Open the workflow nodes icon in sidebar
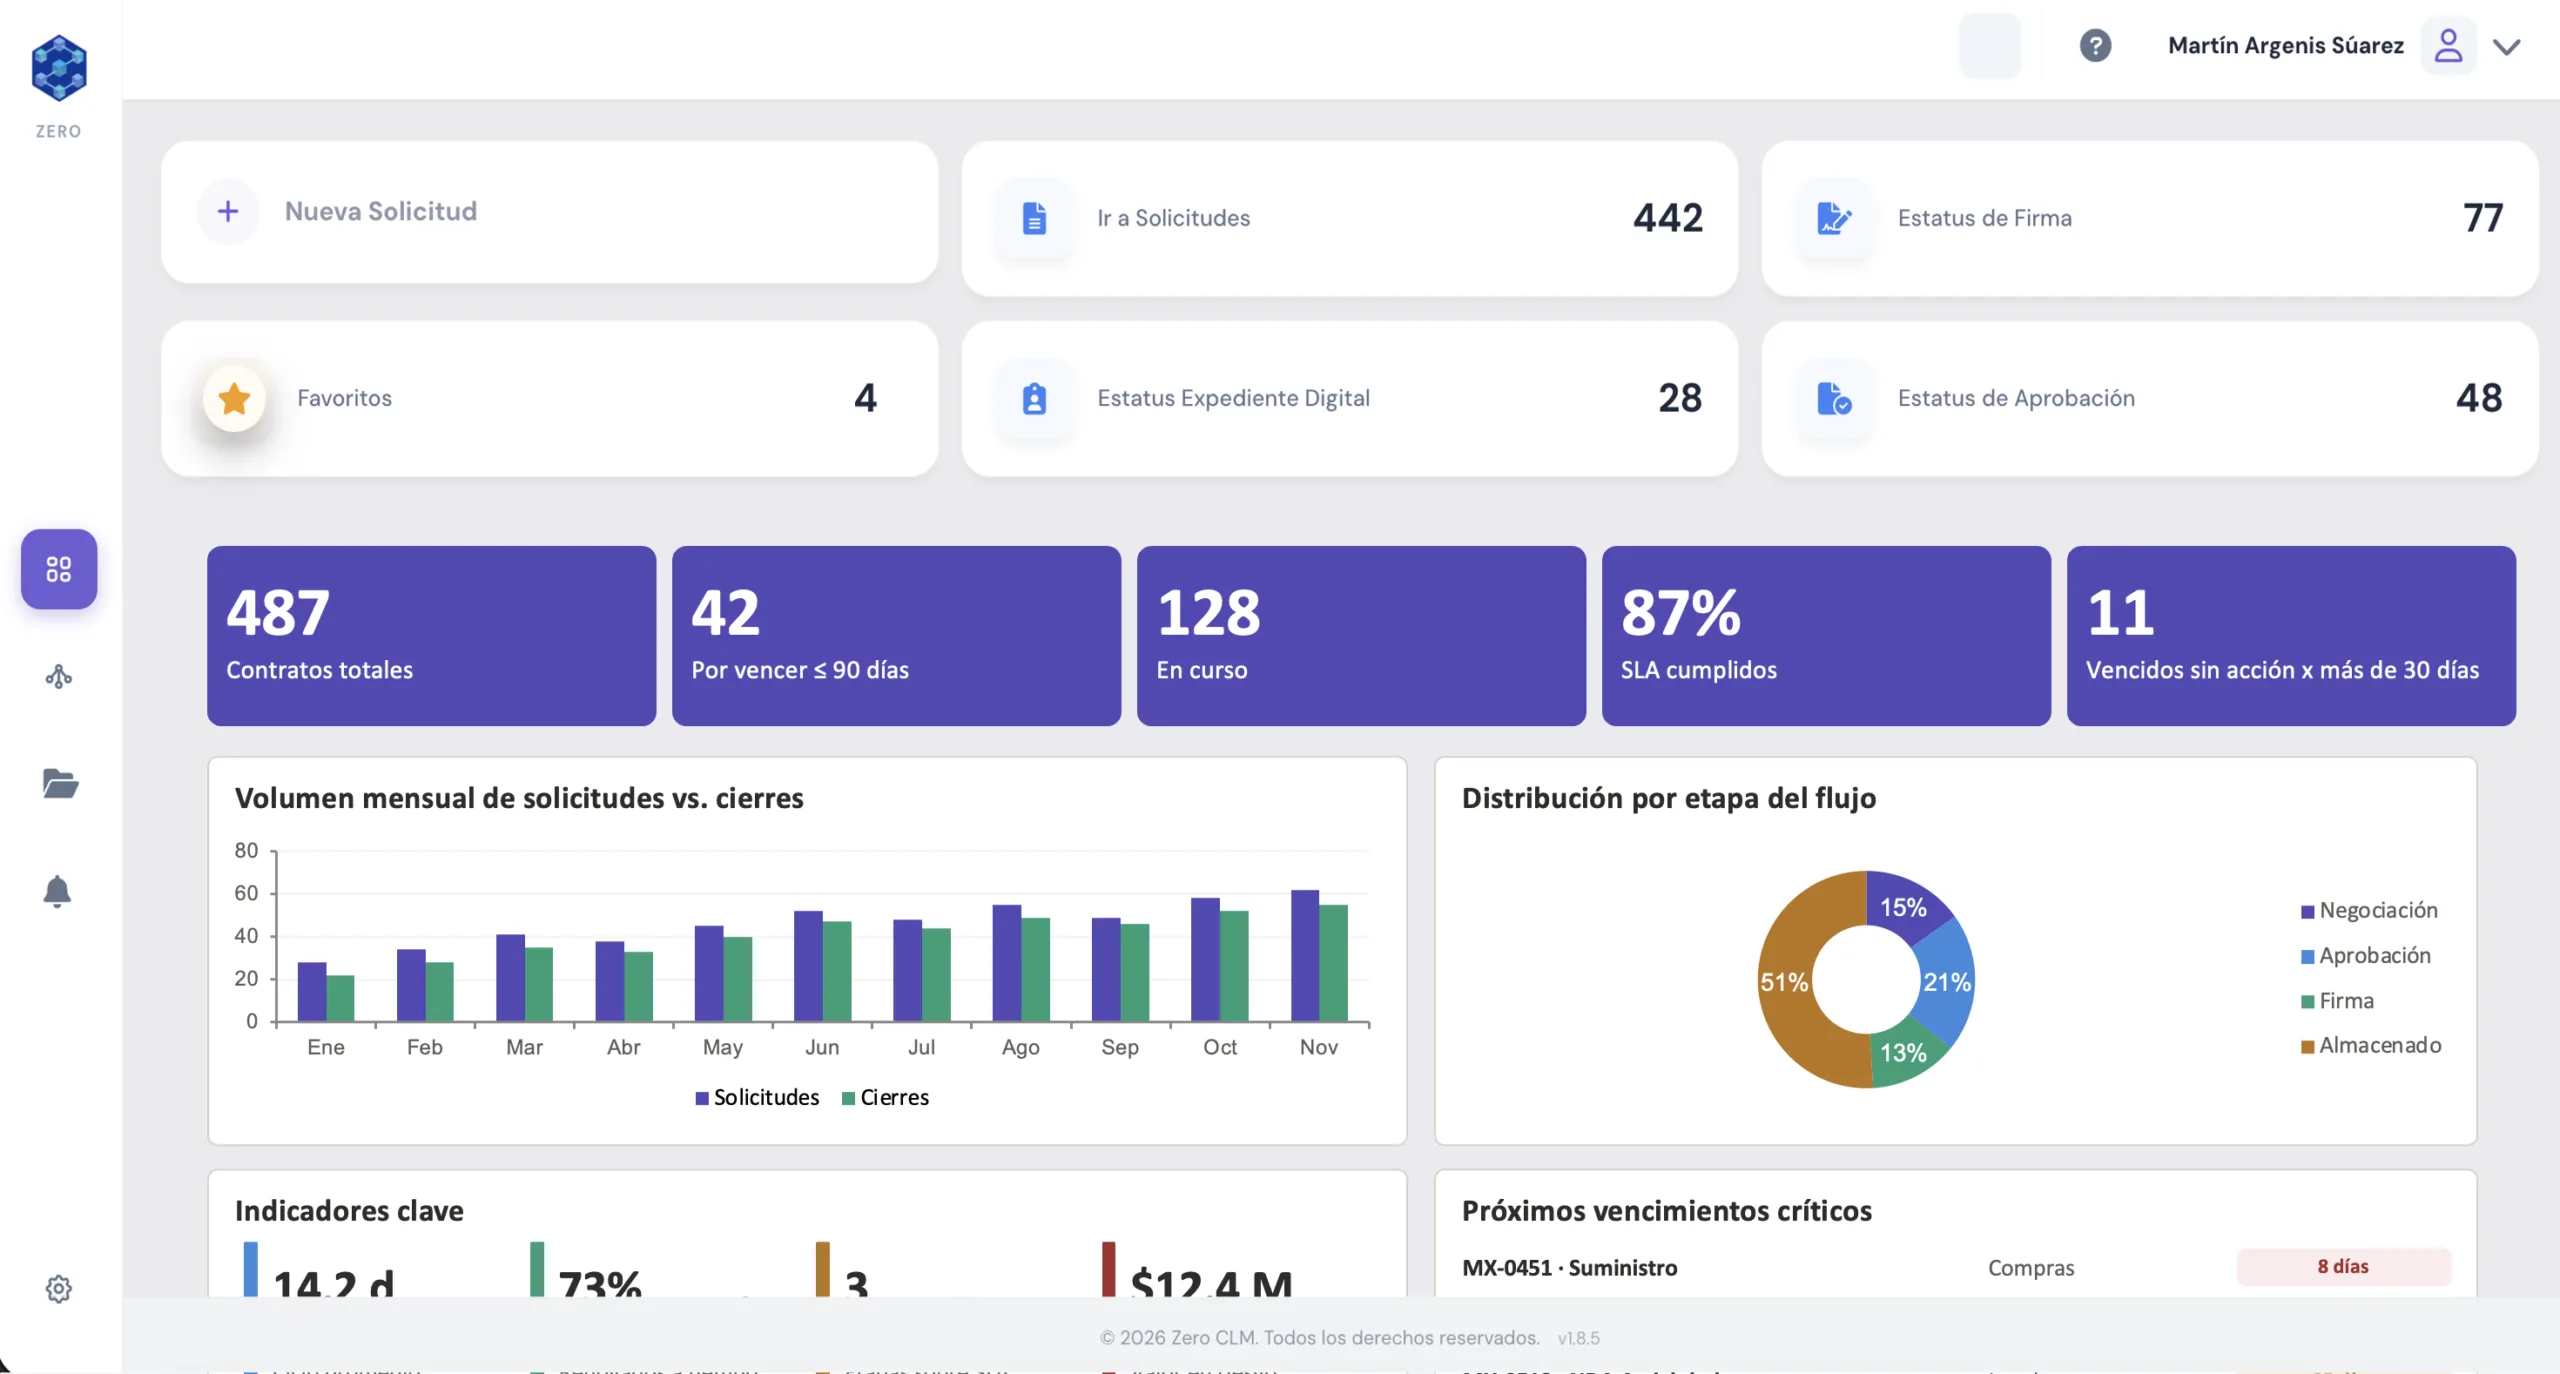The width and height of the screenshot is (2560, 1374). click(x=59, y=677)
